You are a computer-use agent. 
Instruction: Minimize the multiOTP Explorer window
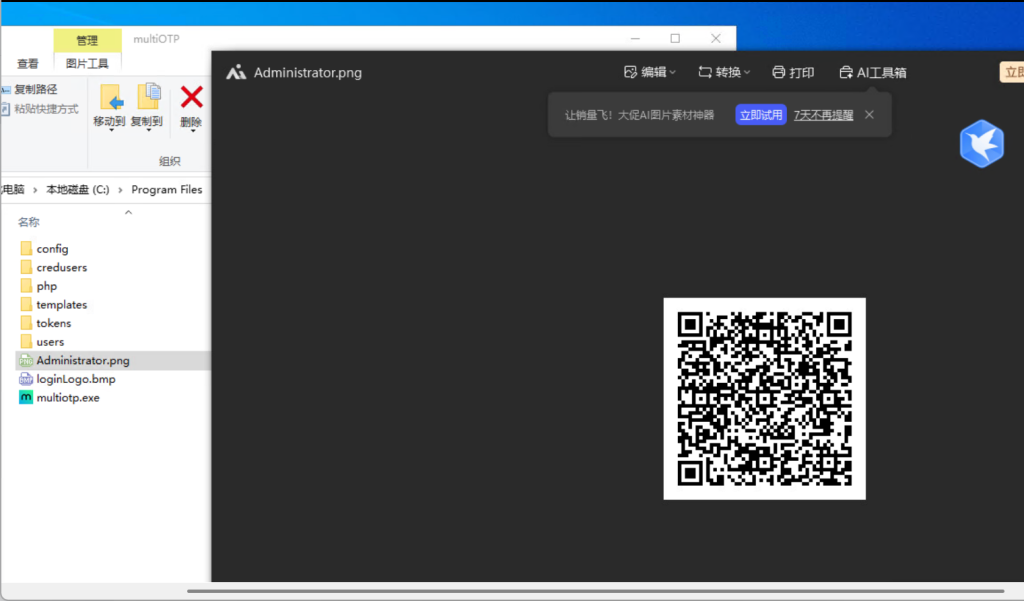point(635,39)
